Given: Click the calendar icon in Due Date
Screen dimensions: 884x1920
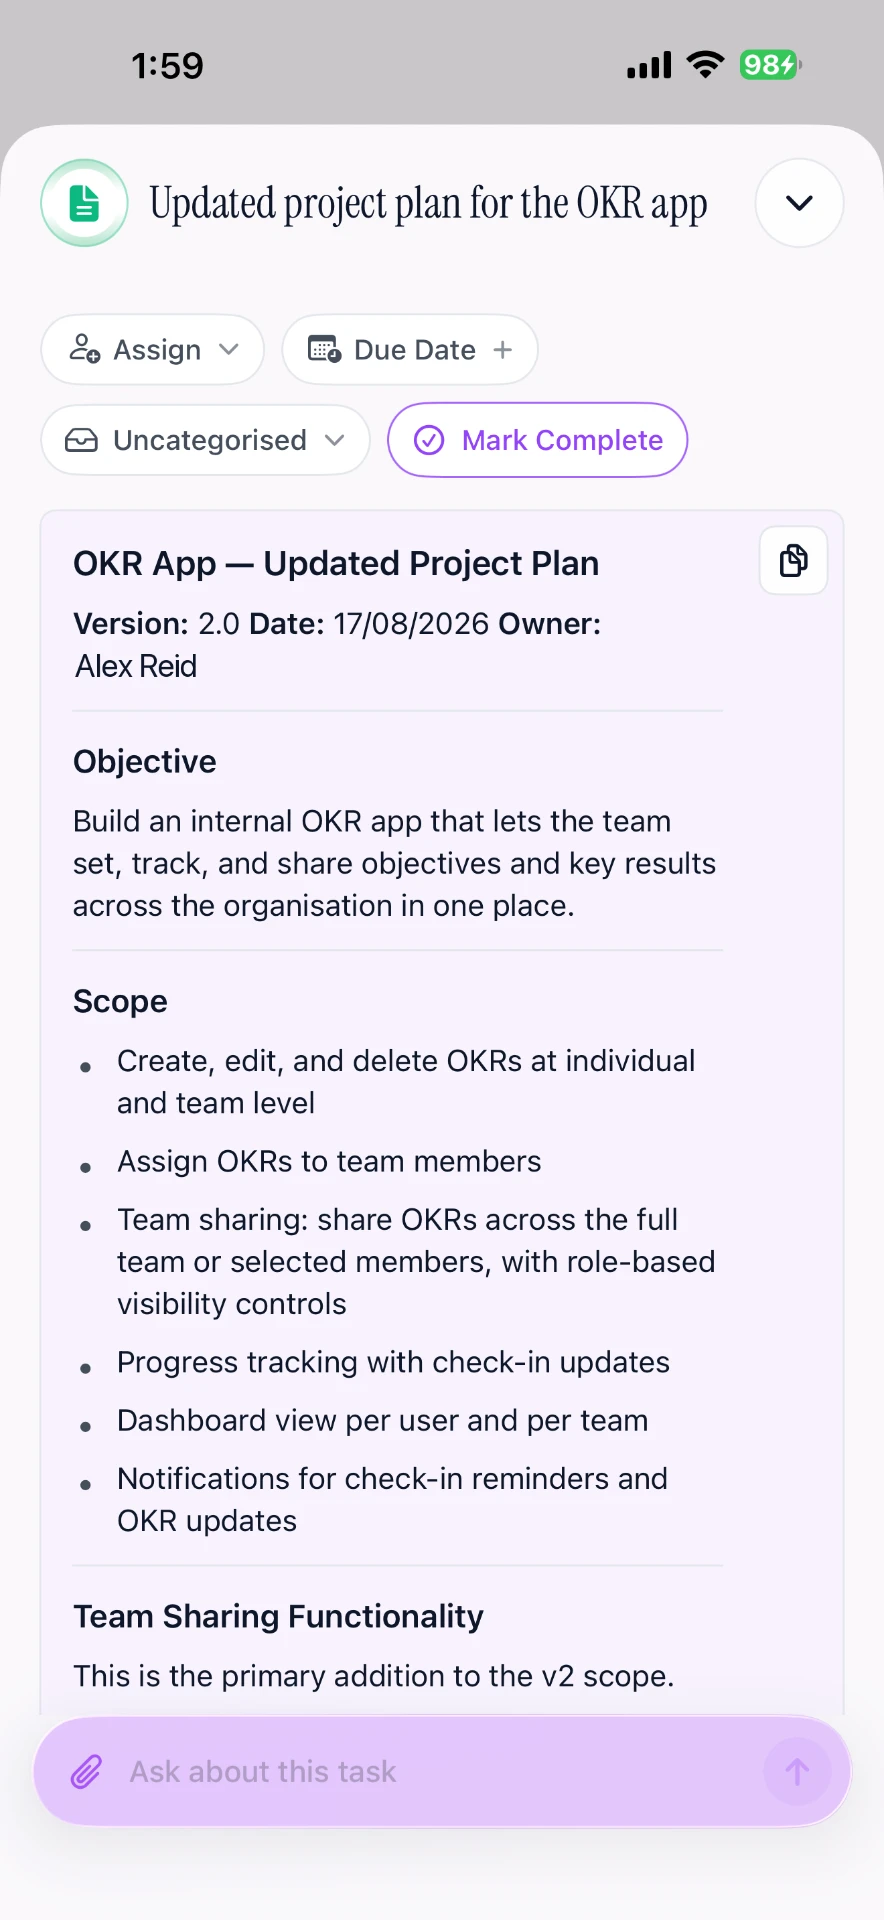Looking at the screenshot, I should 324,349.
